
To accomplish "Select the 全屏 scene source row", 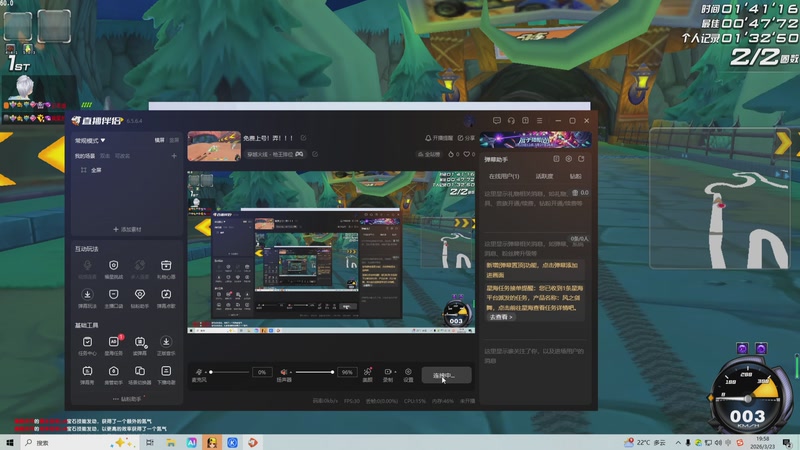I will tap(127, 170).
